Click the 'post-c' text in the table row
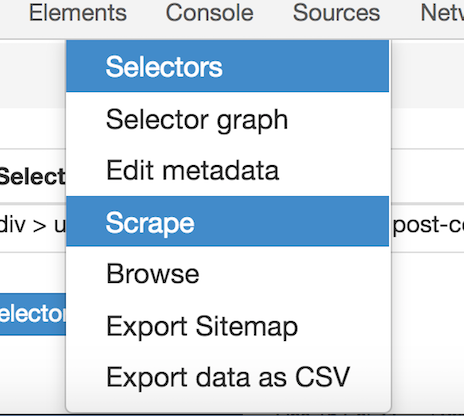Viewport: 464px width, 416px height. coord(429,225)
